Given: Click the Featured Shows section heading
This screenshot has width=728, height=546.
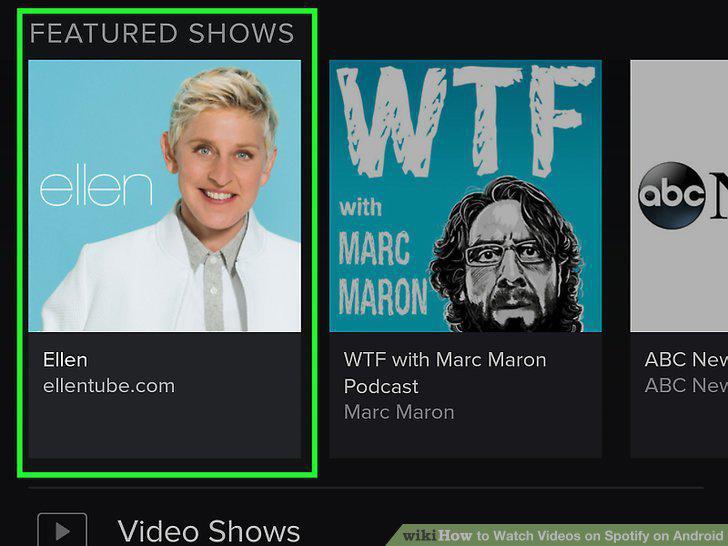Looking at the screenshot, I should [x=162, y=33].
